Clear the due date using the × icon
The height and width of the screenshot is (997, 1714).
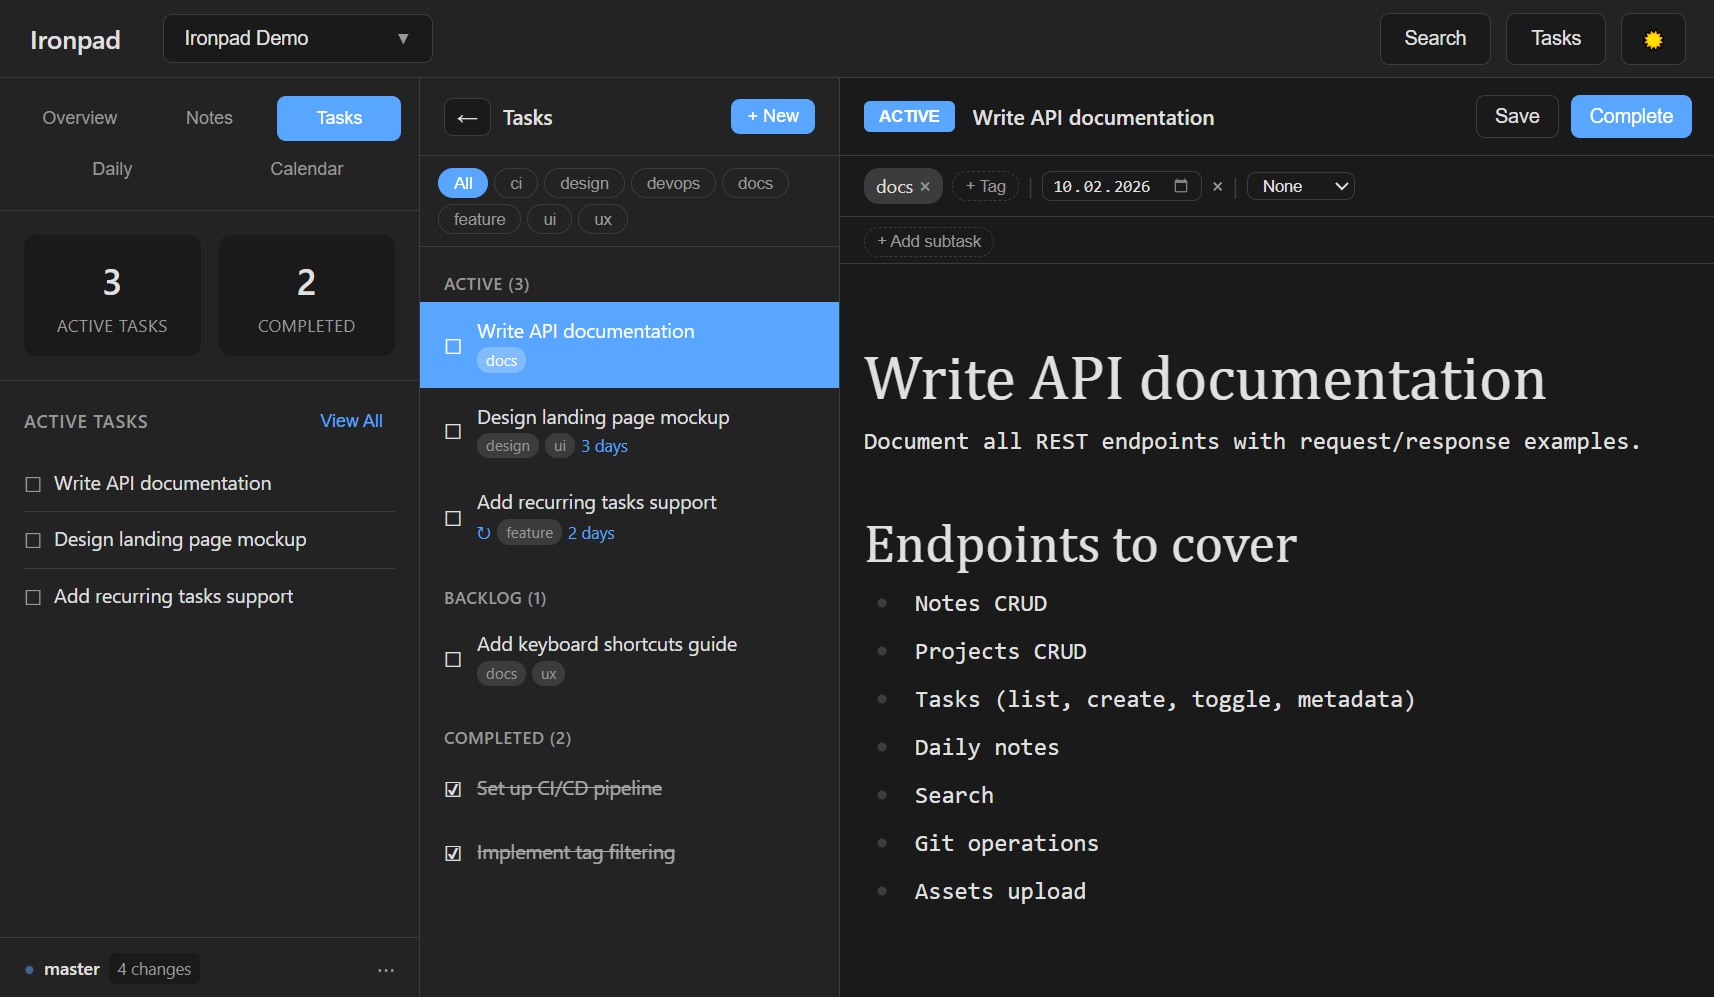pos(1217,186)
